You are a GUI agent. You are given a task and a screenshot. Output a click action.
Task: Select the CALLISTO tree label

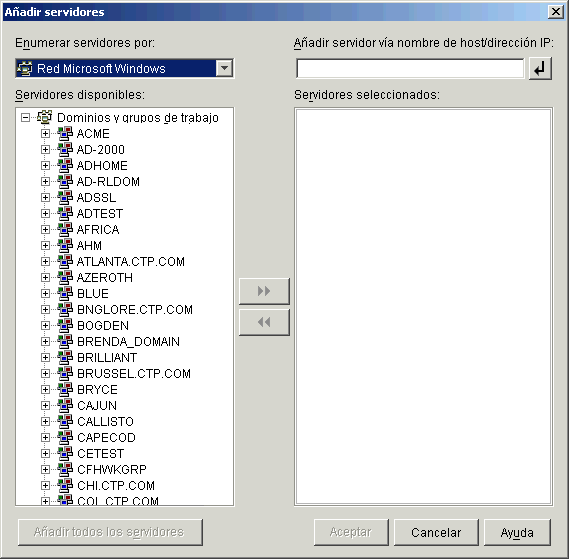point(105,421)
